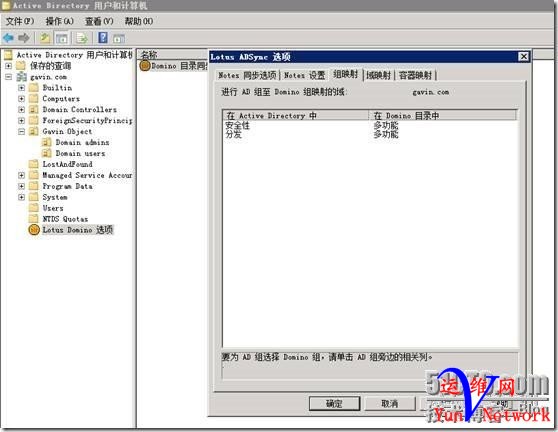The image size is (558, 432).
Task: Open the 查看(V) menu
Action: (99, 21)
